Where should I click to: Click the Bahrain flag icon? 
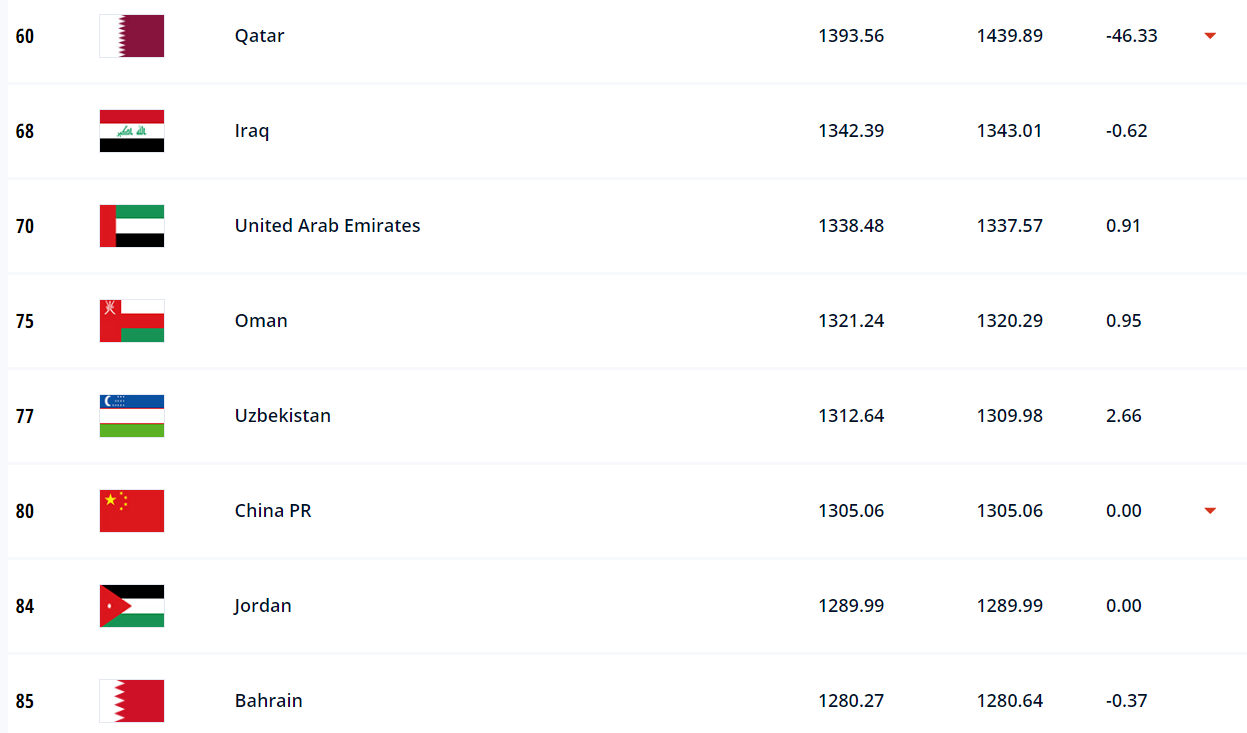(131, 701)
